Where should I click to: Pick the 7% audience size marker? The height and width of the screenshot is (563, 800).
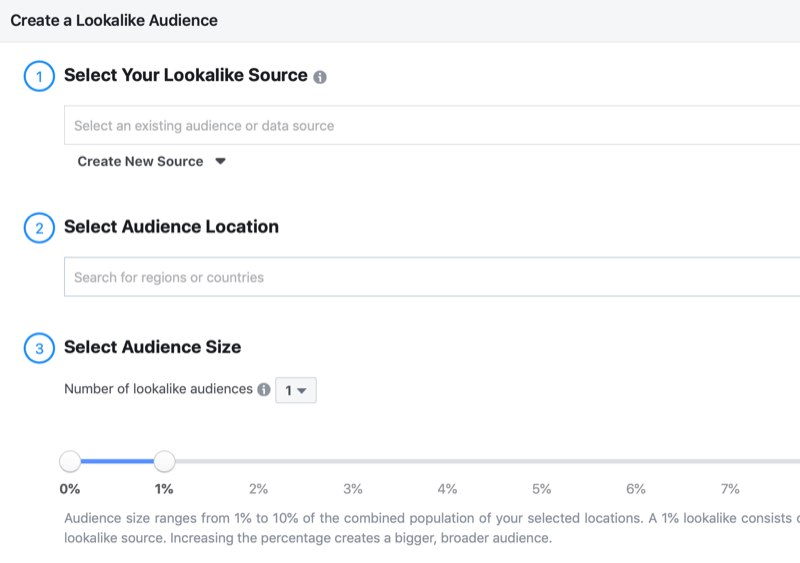click(x=730, y=489)
